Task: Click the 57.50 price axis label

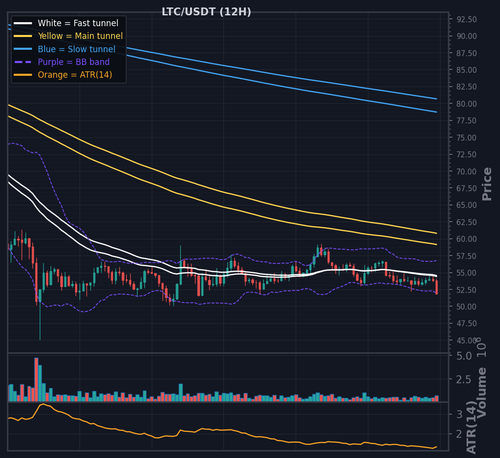Action: pyautogui.click(x=466, y=256)
